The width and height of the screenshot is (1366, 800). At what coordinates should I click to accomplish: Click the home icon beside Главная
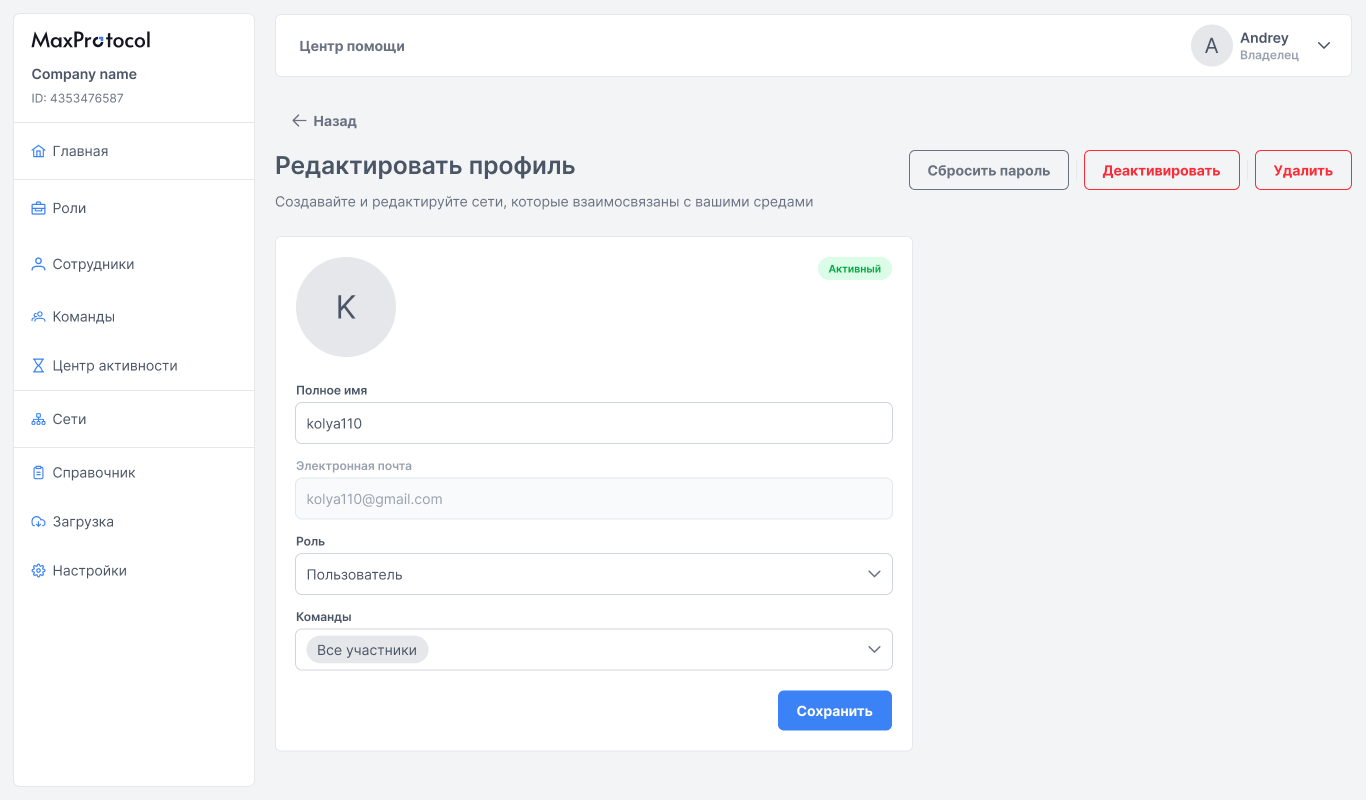39,152
